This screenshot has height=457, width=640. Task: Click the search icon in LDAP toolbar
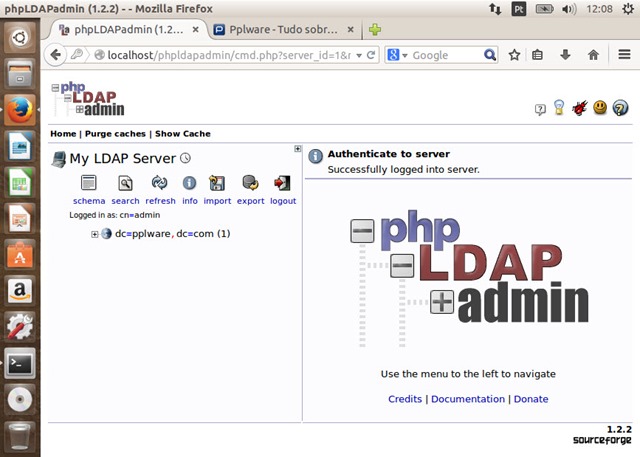click(x=125, y=183)
